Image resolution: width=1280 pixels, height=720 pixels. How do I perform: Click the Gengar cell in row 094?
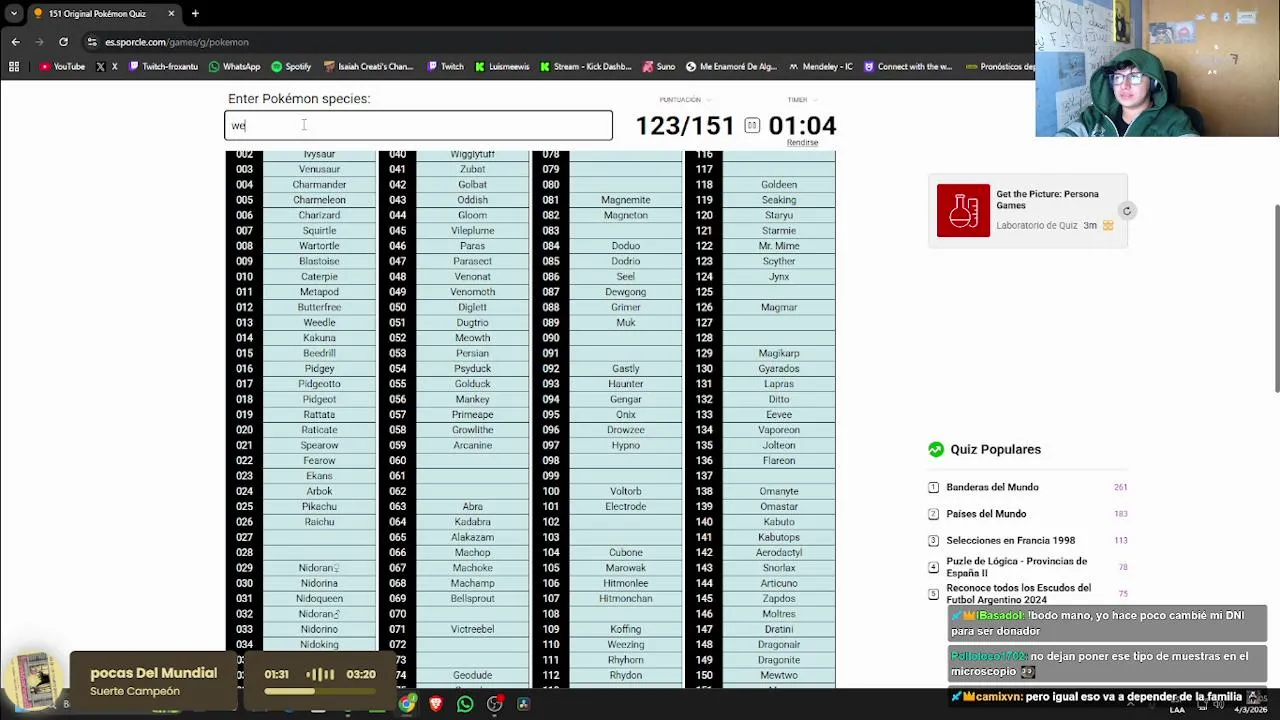point(625,399)
